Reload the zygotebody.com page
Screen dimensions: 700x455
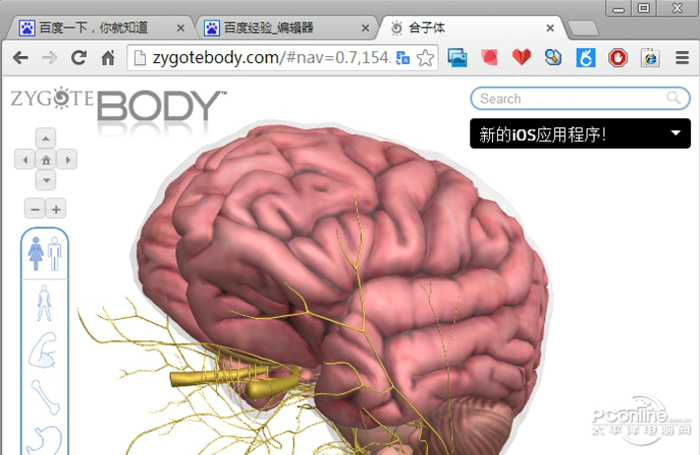coord(79,58)
